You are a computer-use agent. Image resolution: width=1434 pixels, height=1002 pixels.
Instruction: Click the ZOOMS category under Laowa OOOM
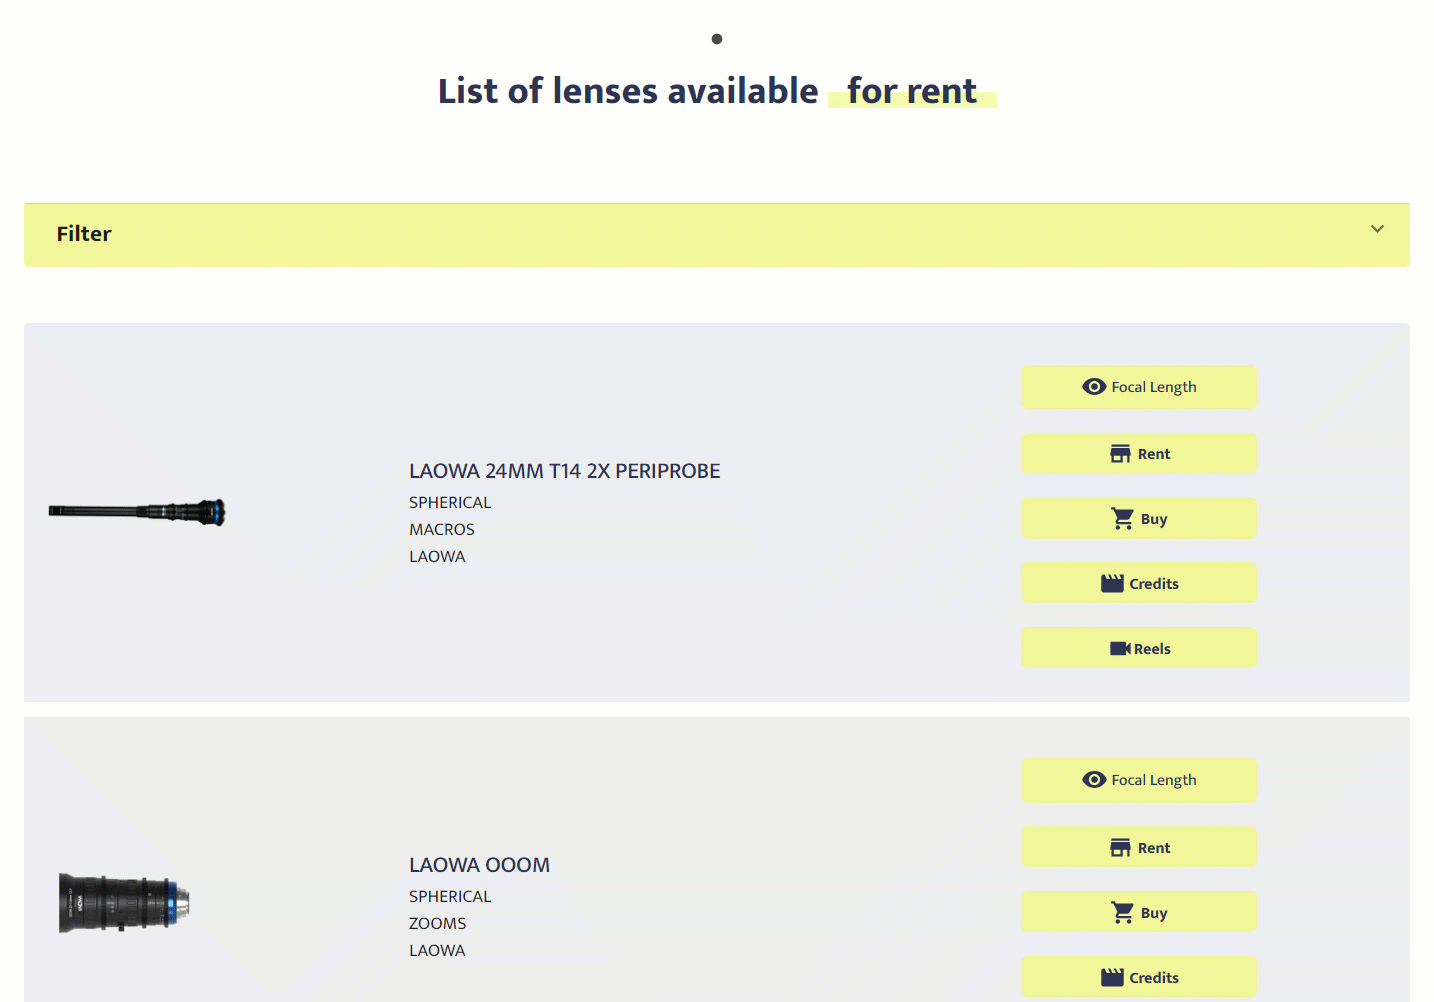point(437,924)
